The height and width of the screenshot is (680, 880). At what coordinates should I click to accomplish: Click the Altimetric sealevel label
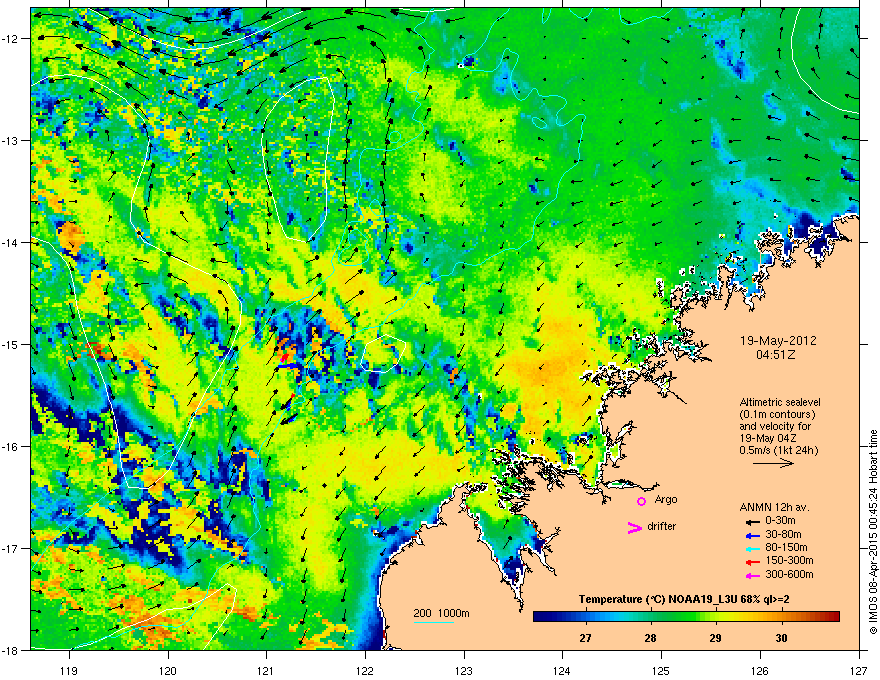[780, 402]
